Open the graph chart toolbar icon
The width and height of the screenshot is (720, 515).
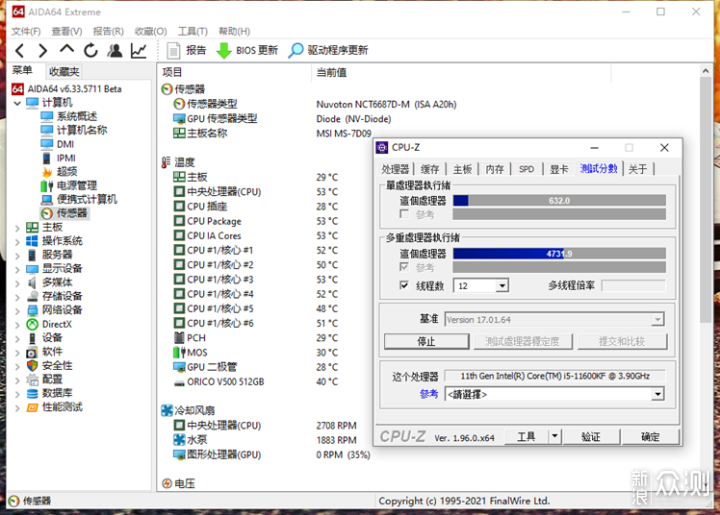pos(139,50)
